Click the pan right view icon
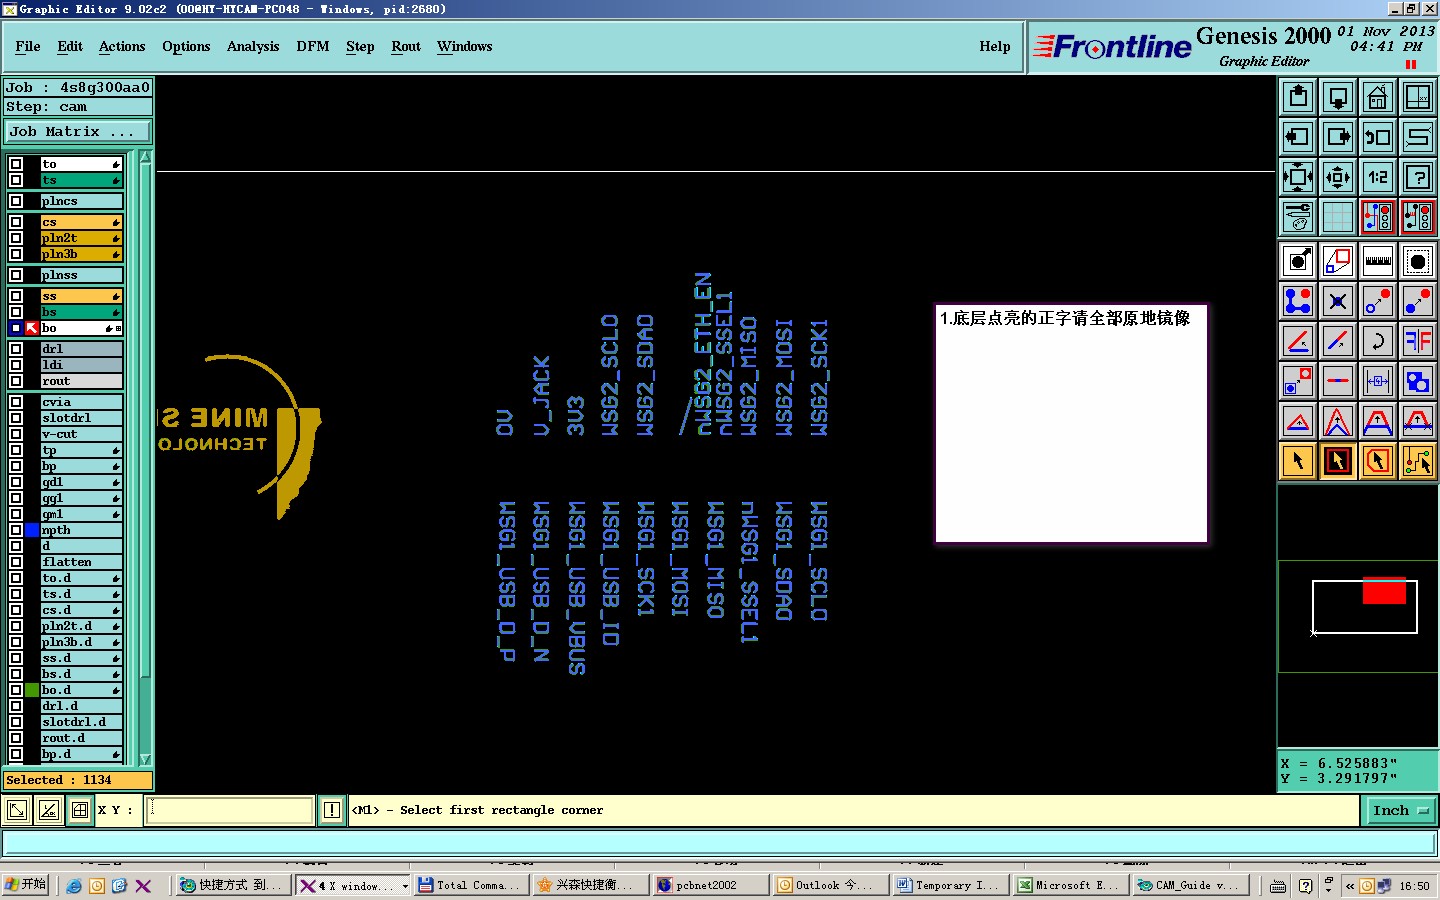 click(1338, 137)
